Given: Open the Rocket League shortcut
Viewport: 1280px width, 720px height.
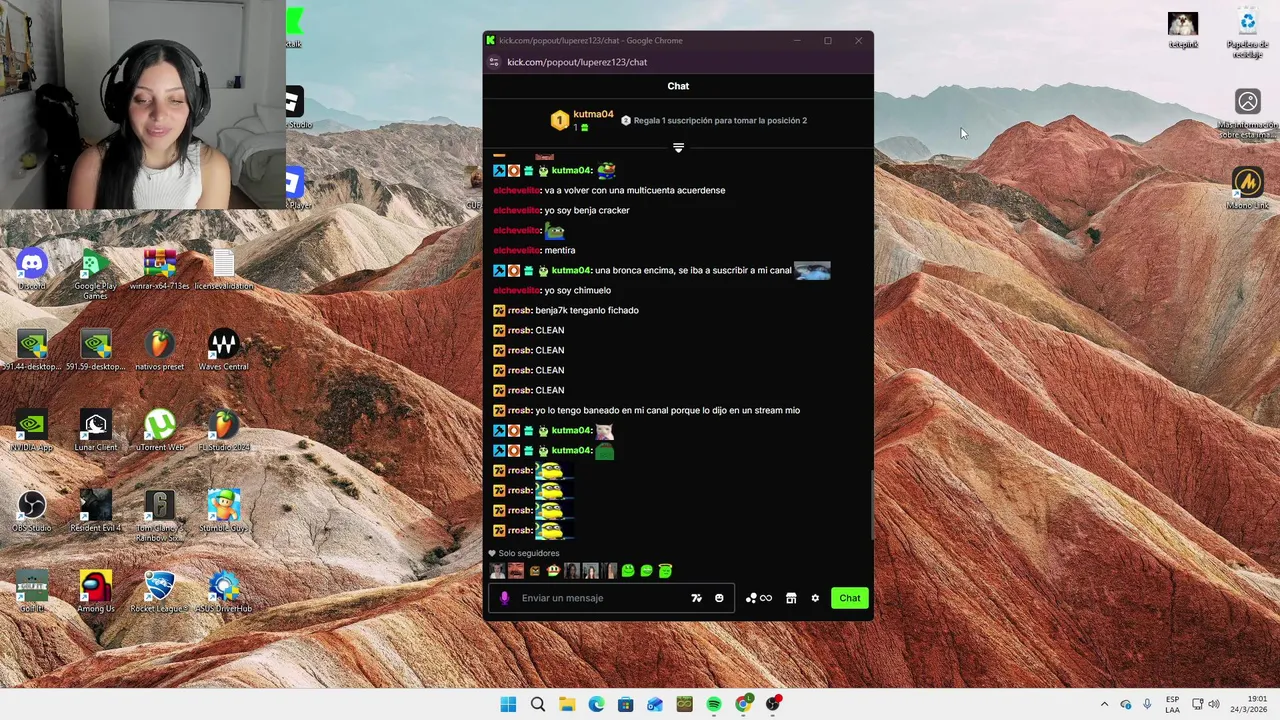Looking at the screenshot, I should (160, 593).
